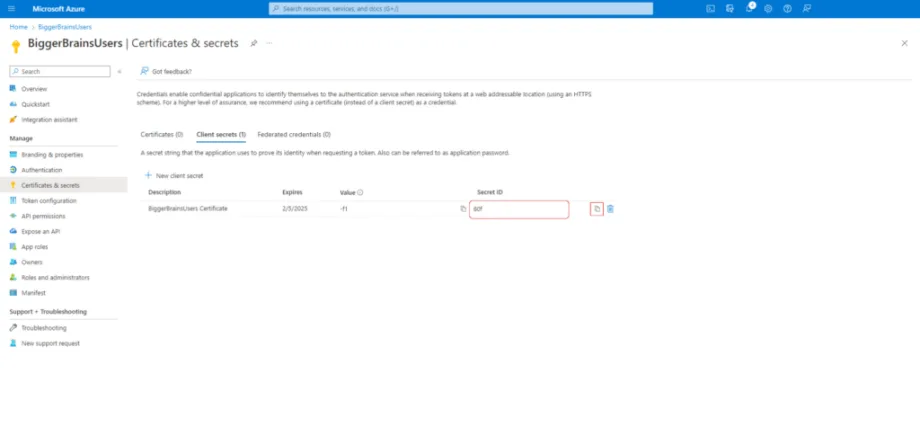This screenshot has height=444, width=920.
Task: Open Quickstart in the sidebar
Action: click(x=36, y=104)
